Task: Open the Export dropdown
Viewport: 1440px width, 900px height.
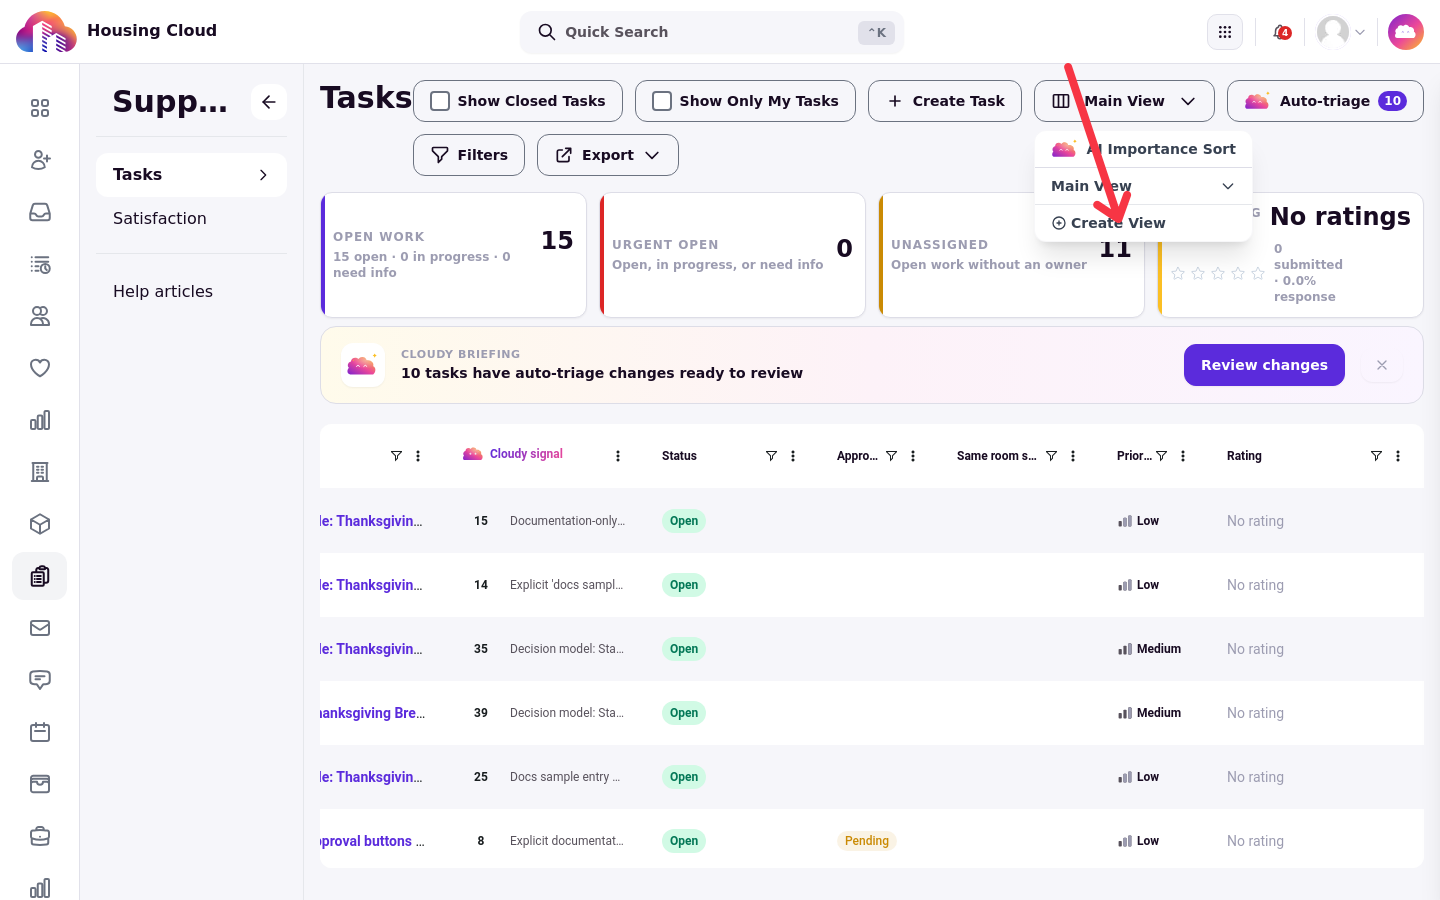Action: (x=608, y=155)
